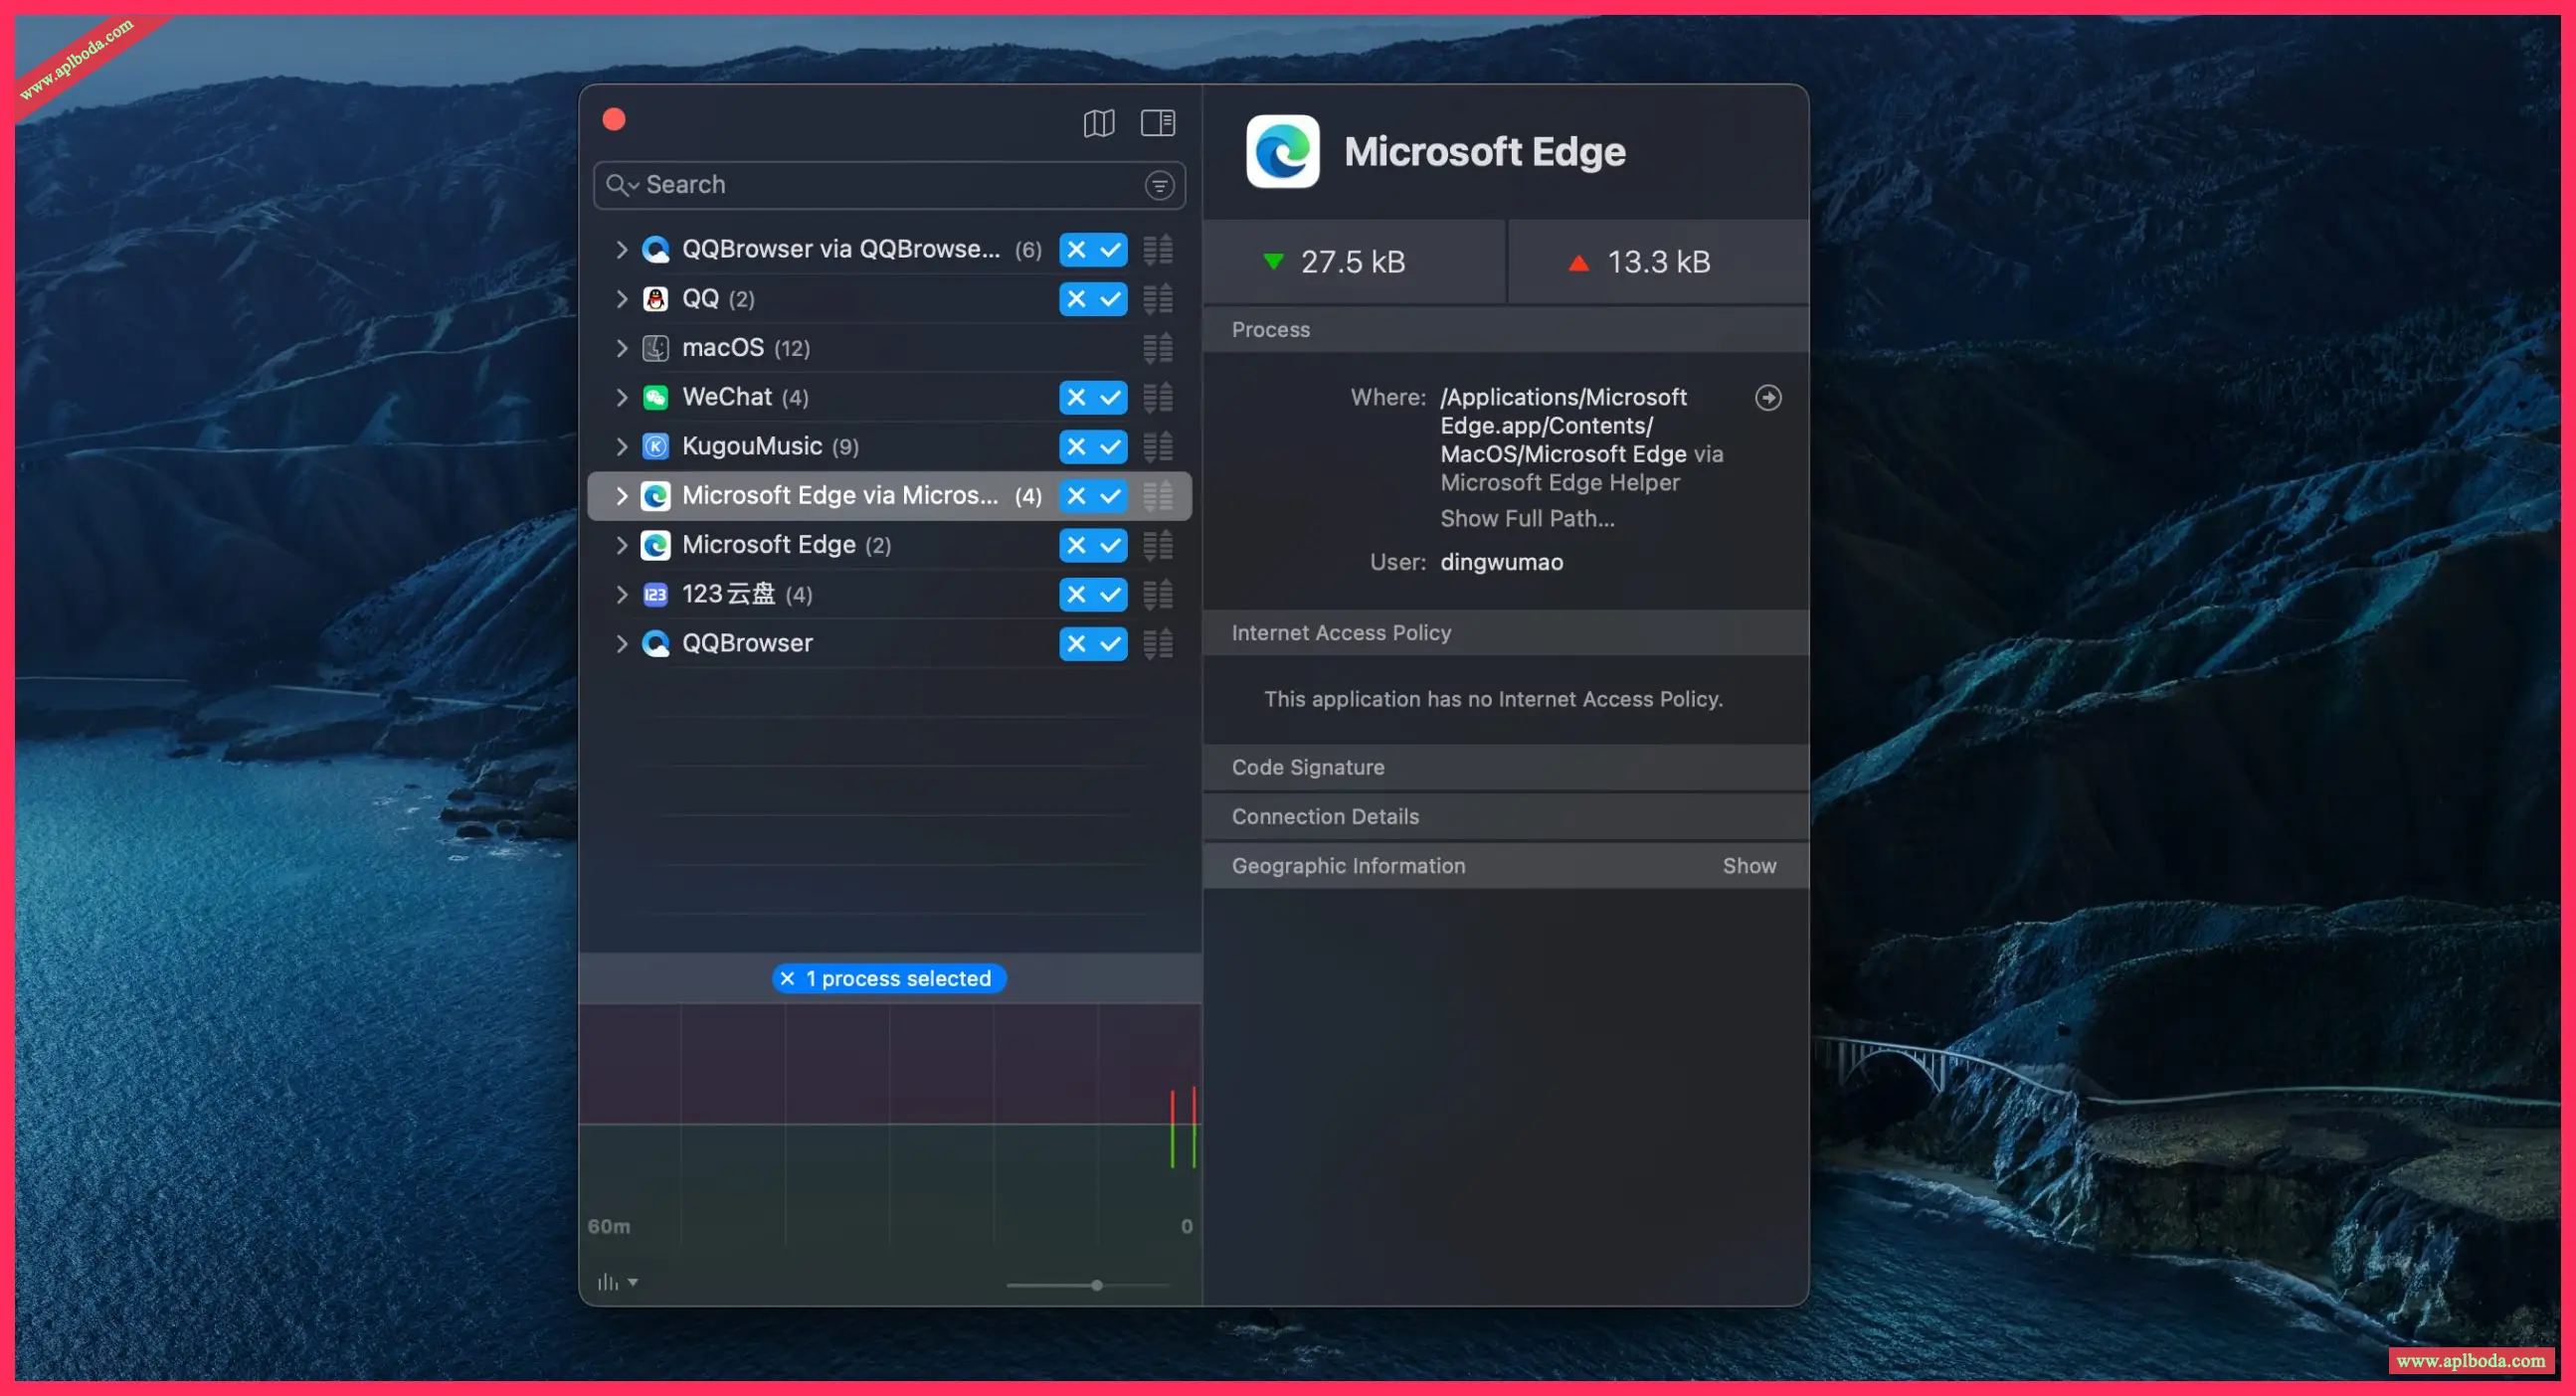The image size is (2576, 1396).
Task: Click traffic meter icon for 123云盘 row
Action: point(1157,595)
